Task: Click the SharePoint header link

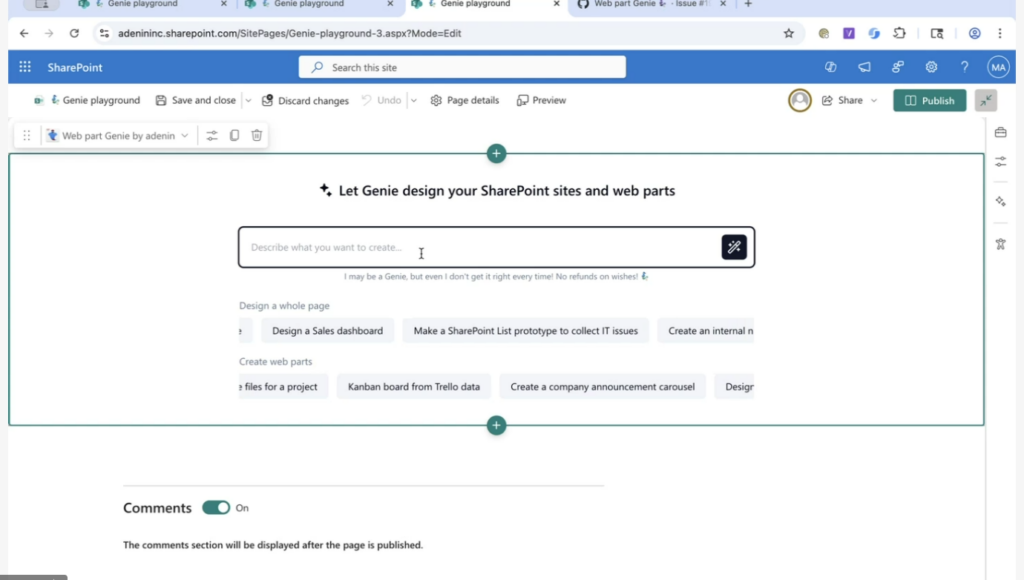Action: pos(75,67)
